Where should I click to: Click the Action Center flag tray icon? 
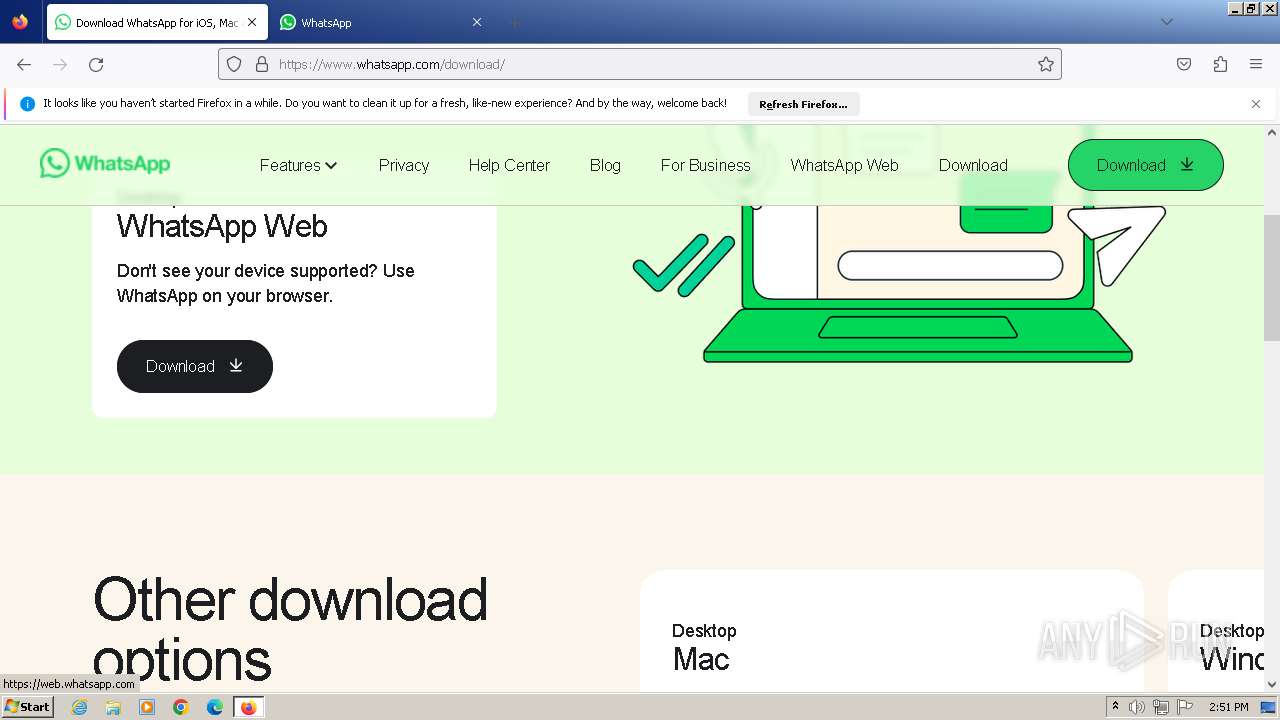(x=1185, y=707)
